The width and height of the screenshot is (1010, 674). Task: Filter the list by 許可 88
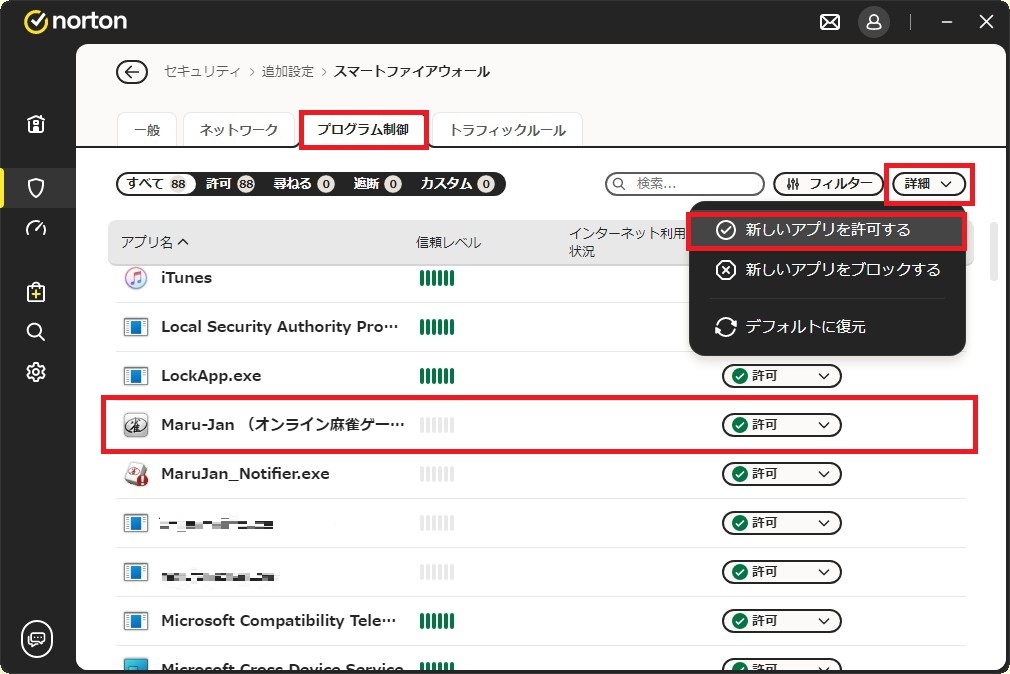pyautogui.click(x=230, y=184)
